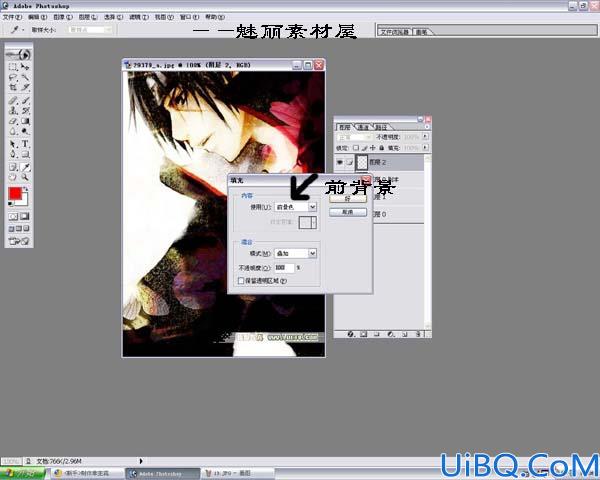
Task: Select the Magic Wand tool
Action: pyautogui.click(x=25, y=77)
